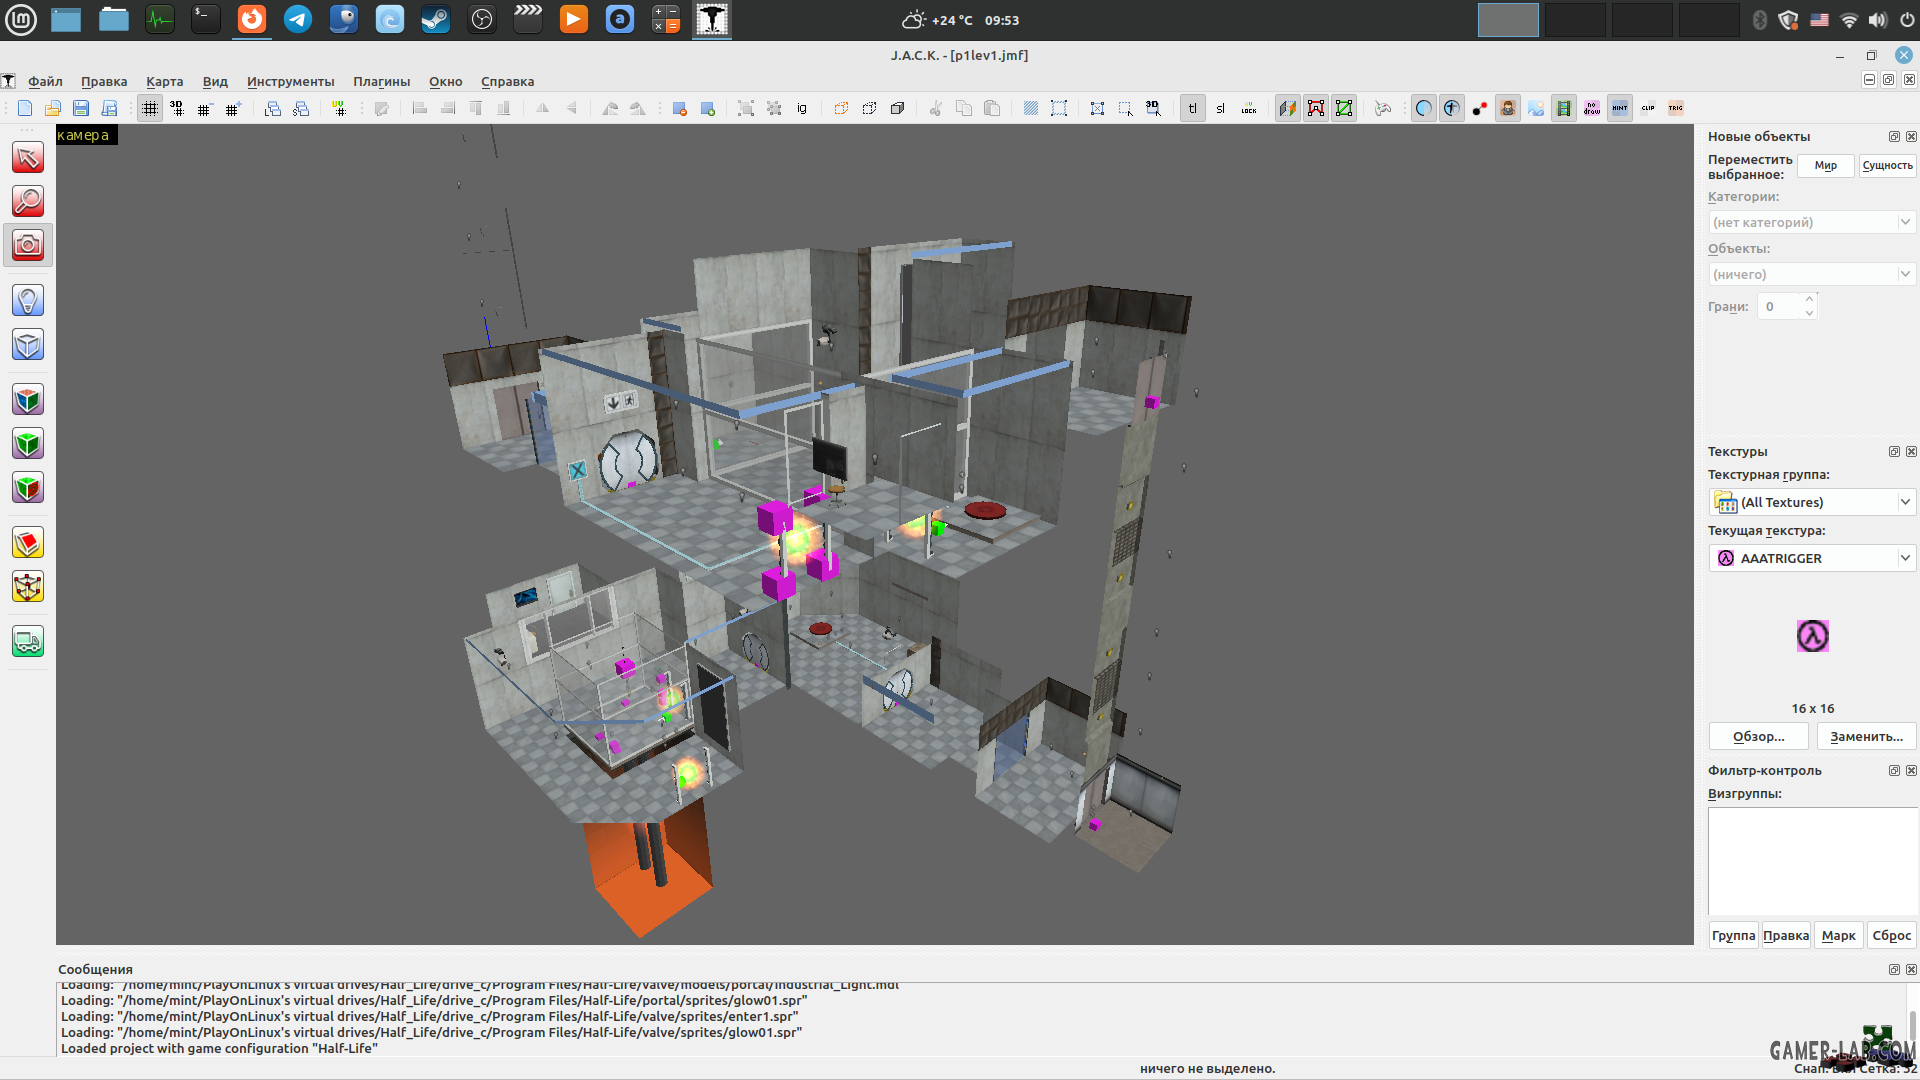Open Steam from the taskbar
Viewport: 1920px width, 1080px height.
[x=435, y=19]
